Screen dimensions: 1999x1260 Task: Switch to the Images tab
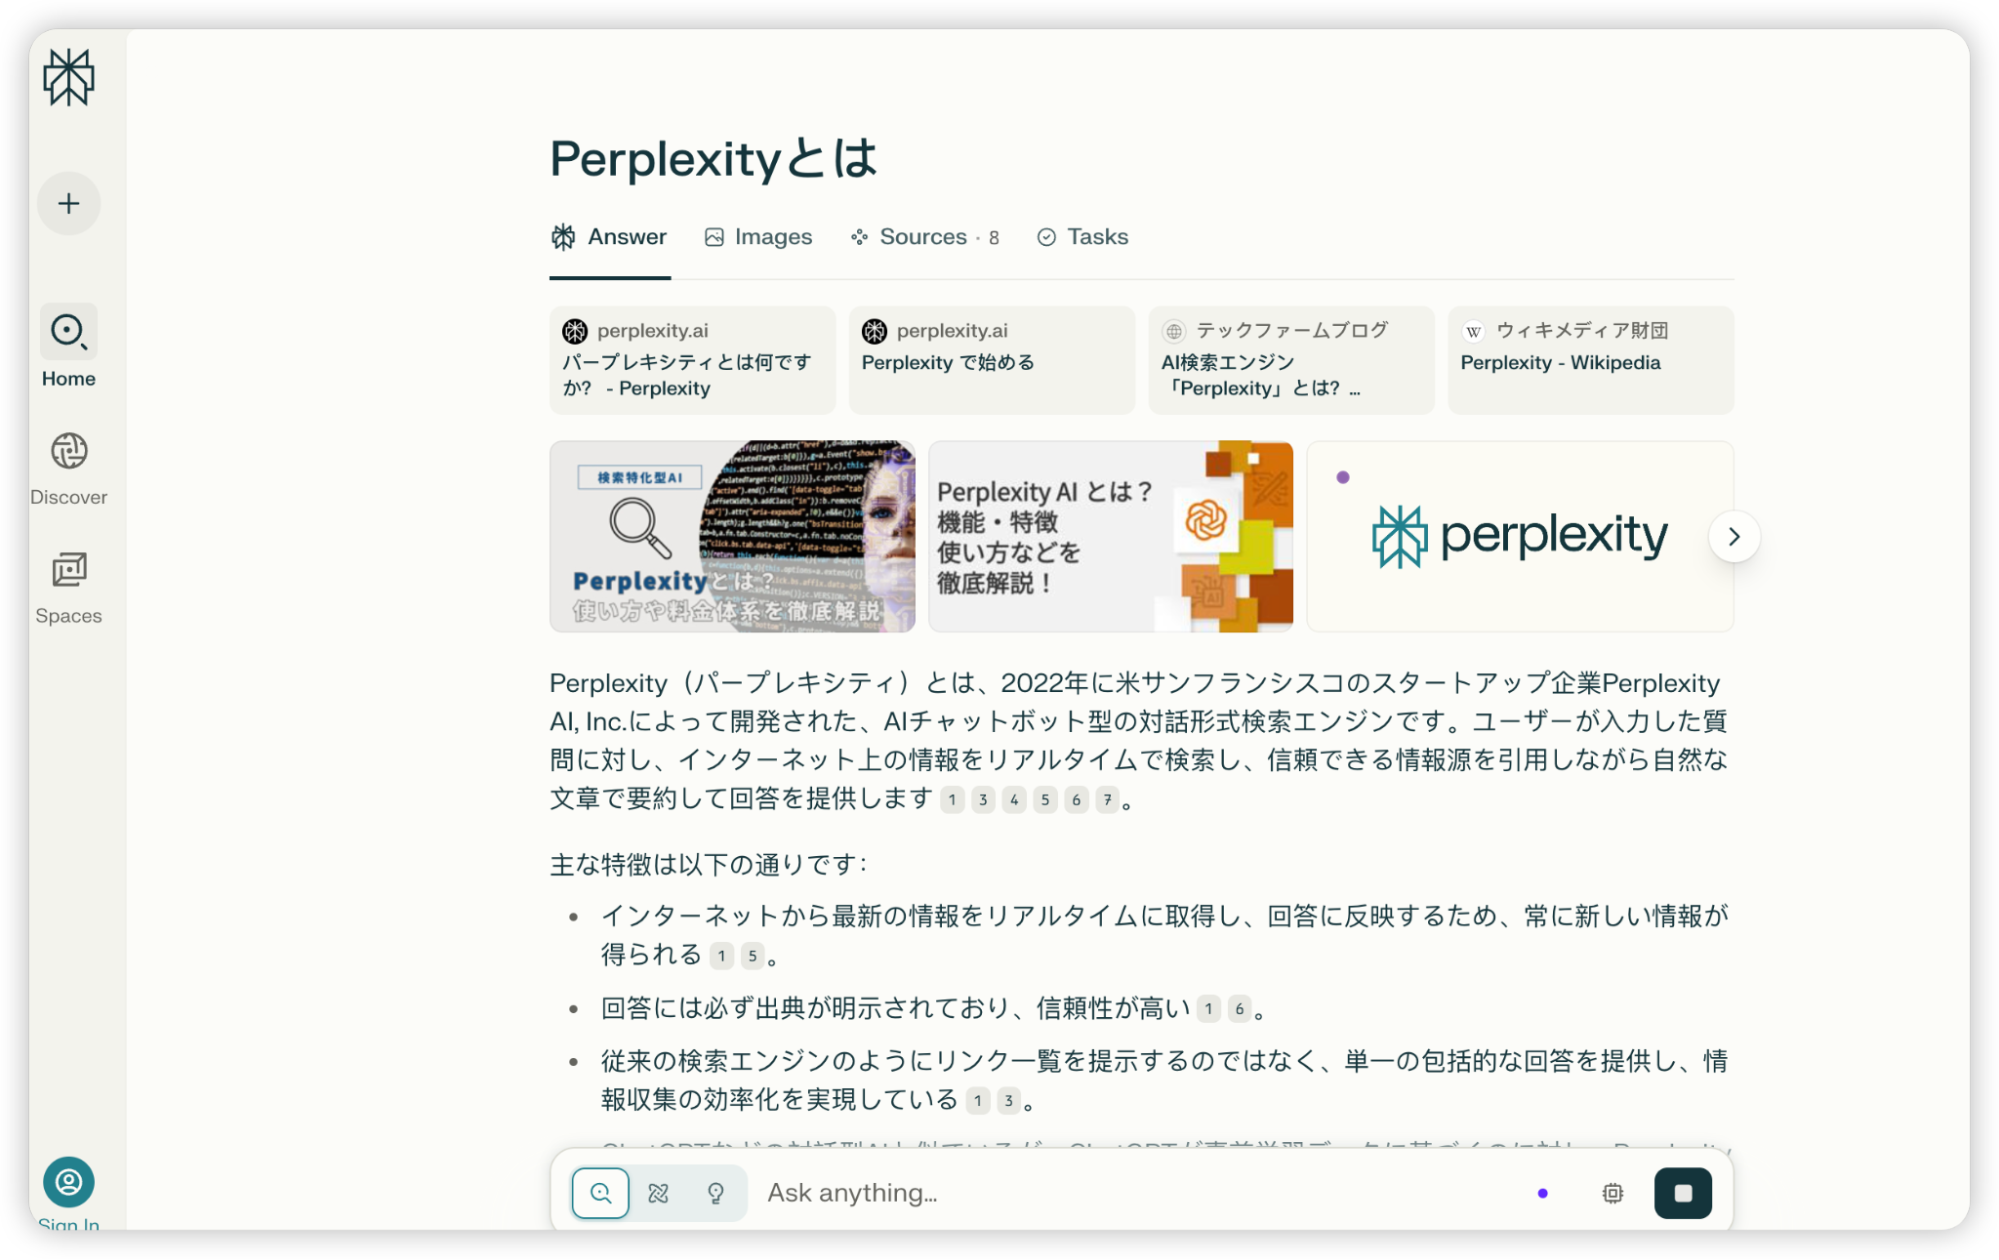click(x=758, y=237)
